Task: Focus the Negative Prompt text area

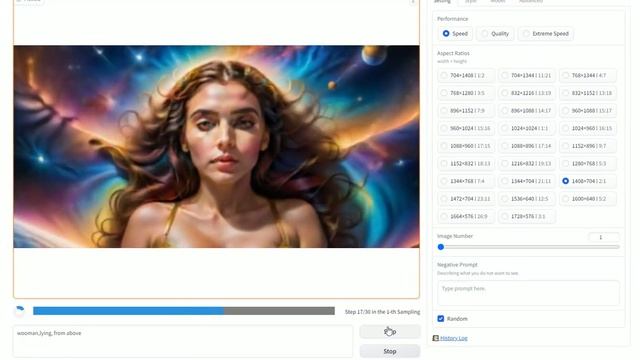Action: (x=528, y=293)
